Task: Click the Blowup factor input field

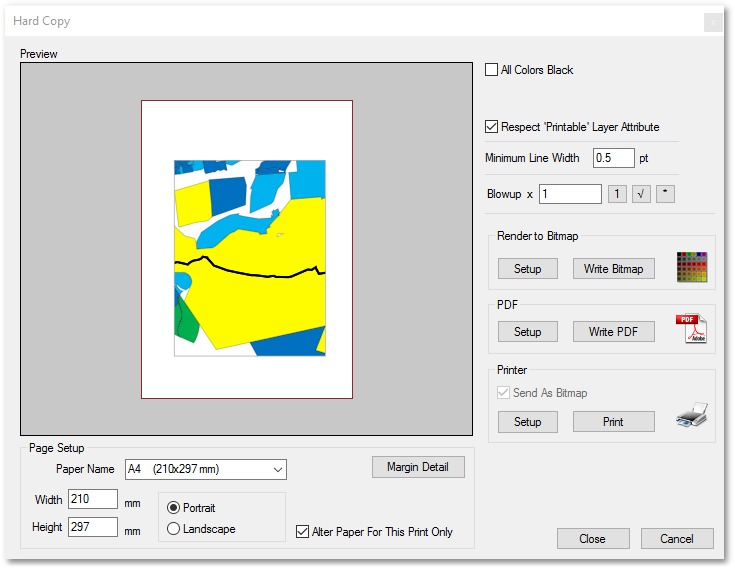Action: pos(570,194)
